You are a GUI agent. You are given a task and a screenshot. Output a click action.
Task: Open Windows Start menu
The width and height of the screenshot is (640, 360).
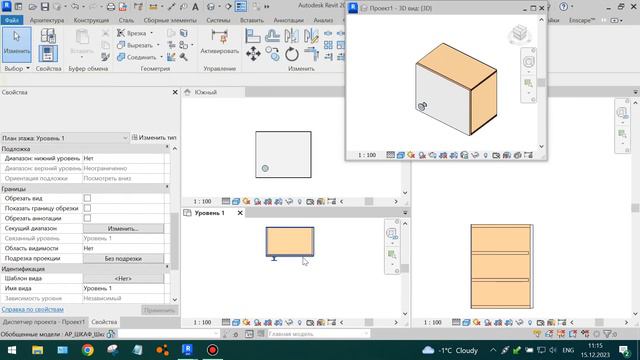click(x=12, y=350)
